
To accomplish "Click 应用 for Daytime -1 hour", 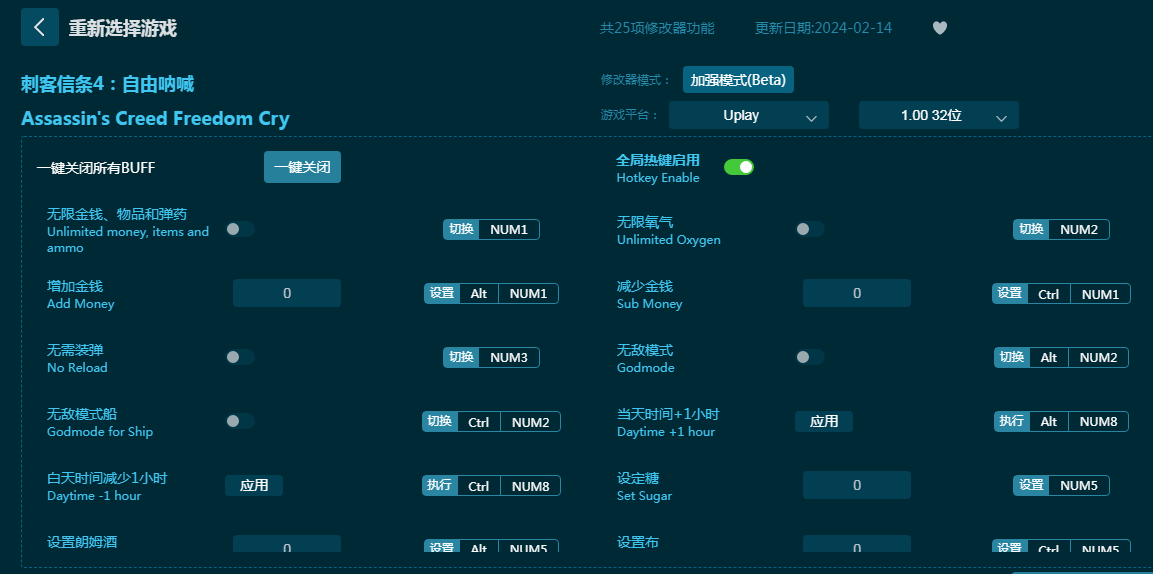I will (254, 485).
